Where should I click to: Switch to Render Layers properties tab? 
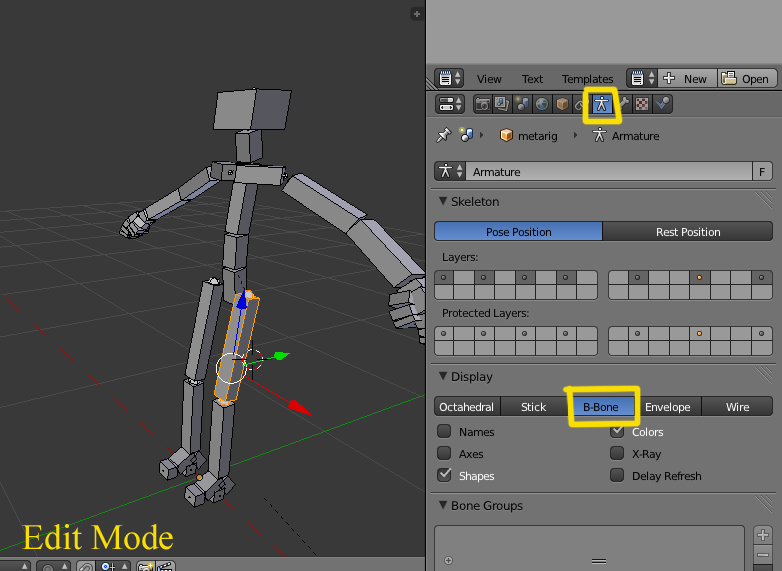pyautogui.click(x=502, y=104)
